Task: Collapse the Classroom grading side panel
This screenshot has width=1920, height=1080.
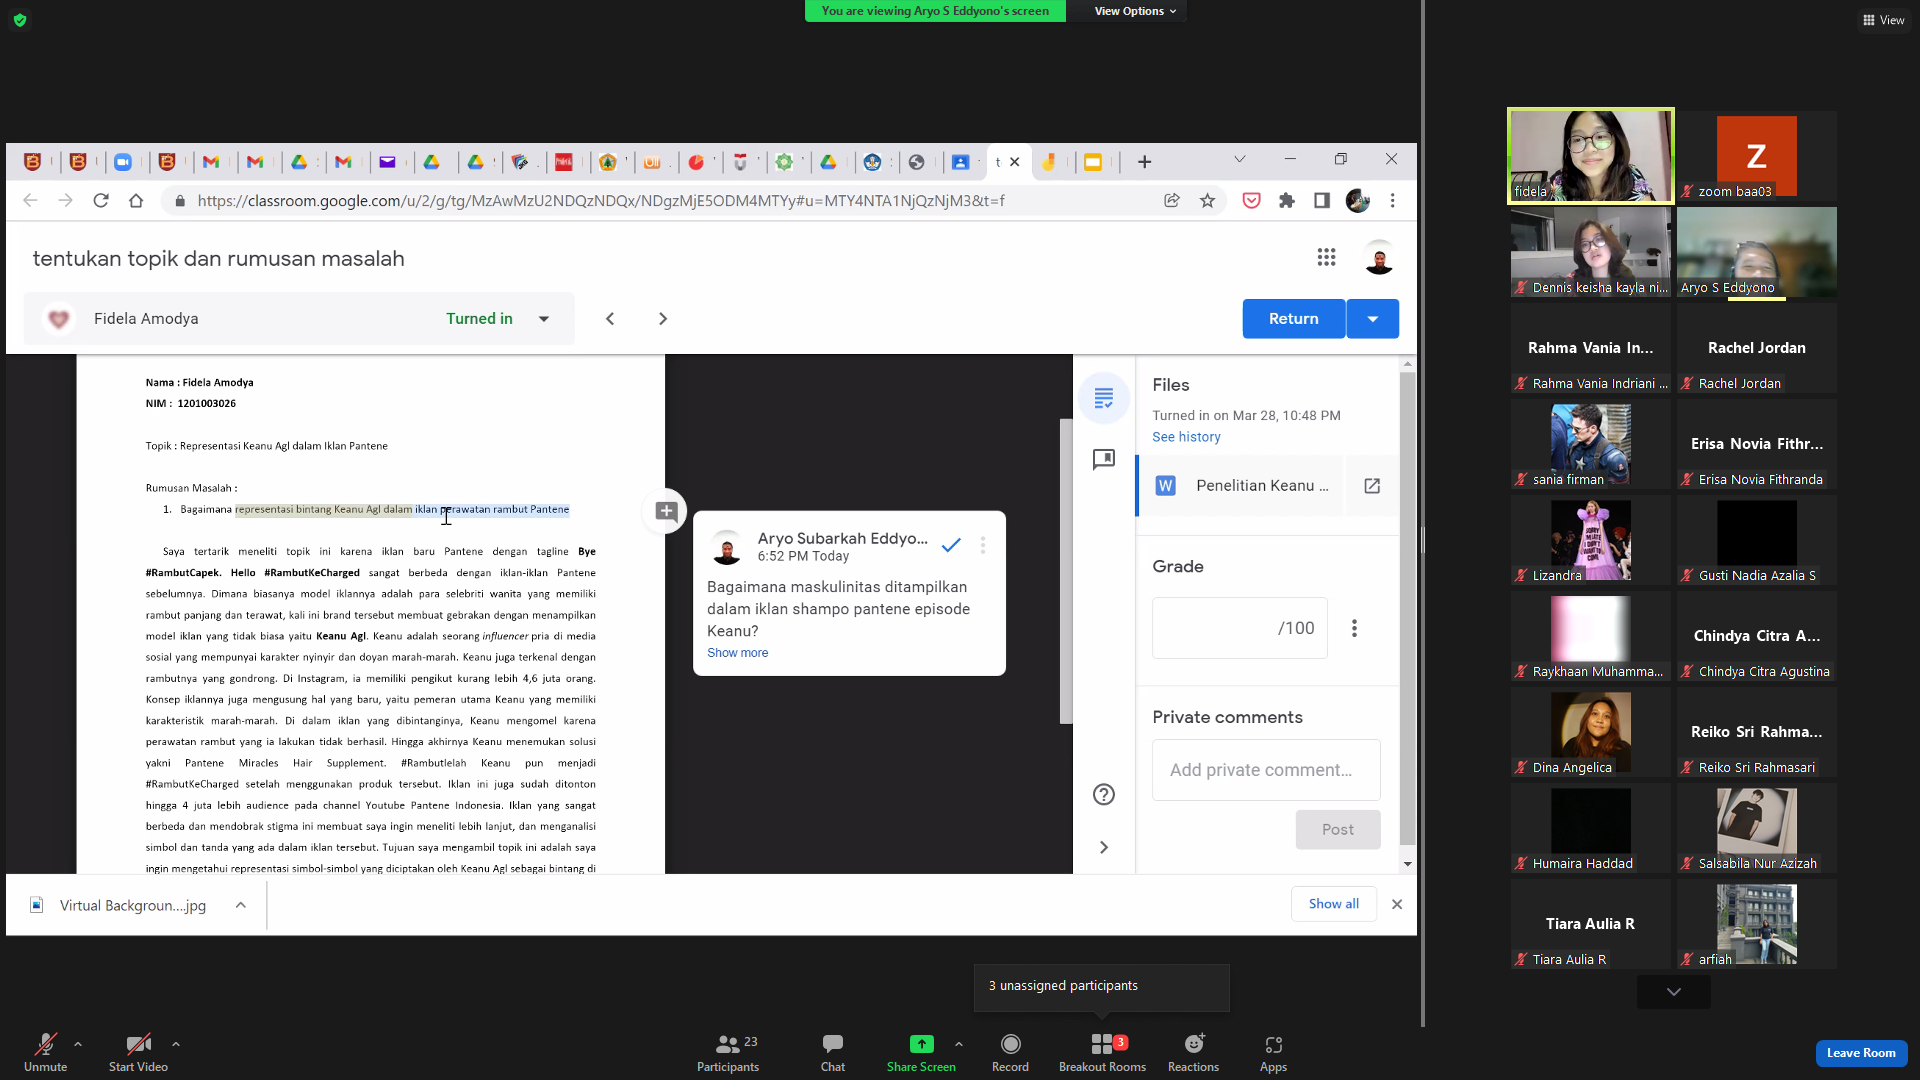Action: coord(1104,847)
